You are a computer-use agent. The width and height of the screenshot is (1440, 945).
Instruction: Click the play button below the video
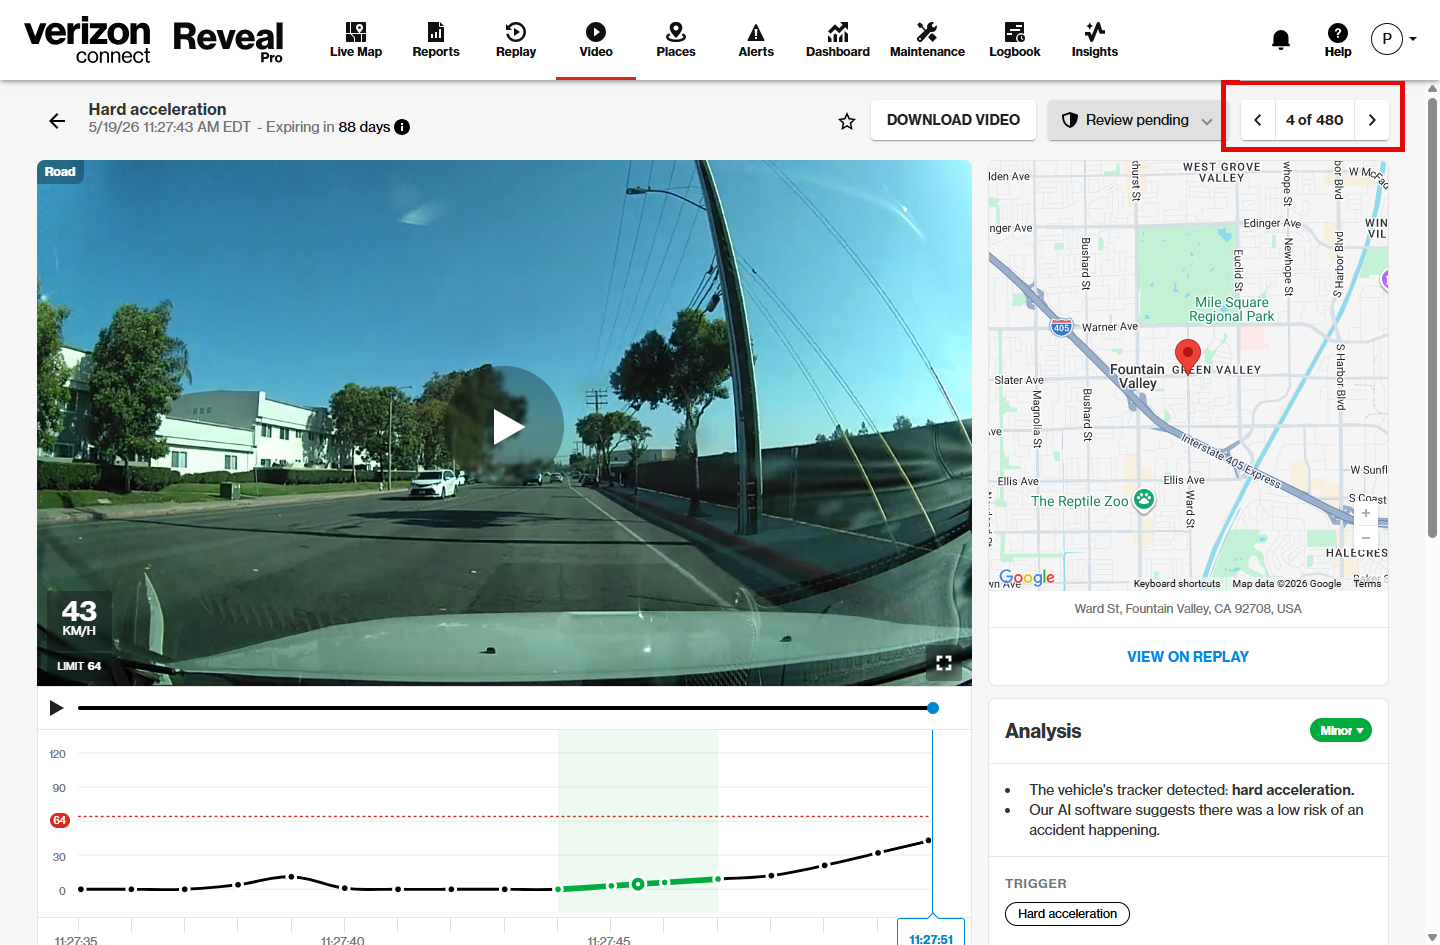pos(57,708)
